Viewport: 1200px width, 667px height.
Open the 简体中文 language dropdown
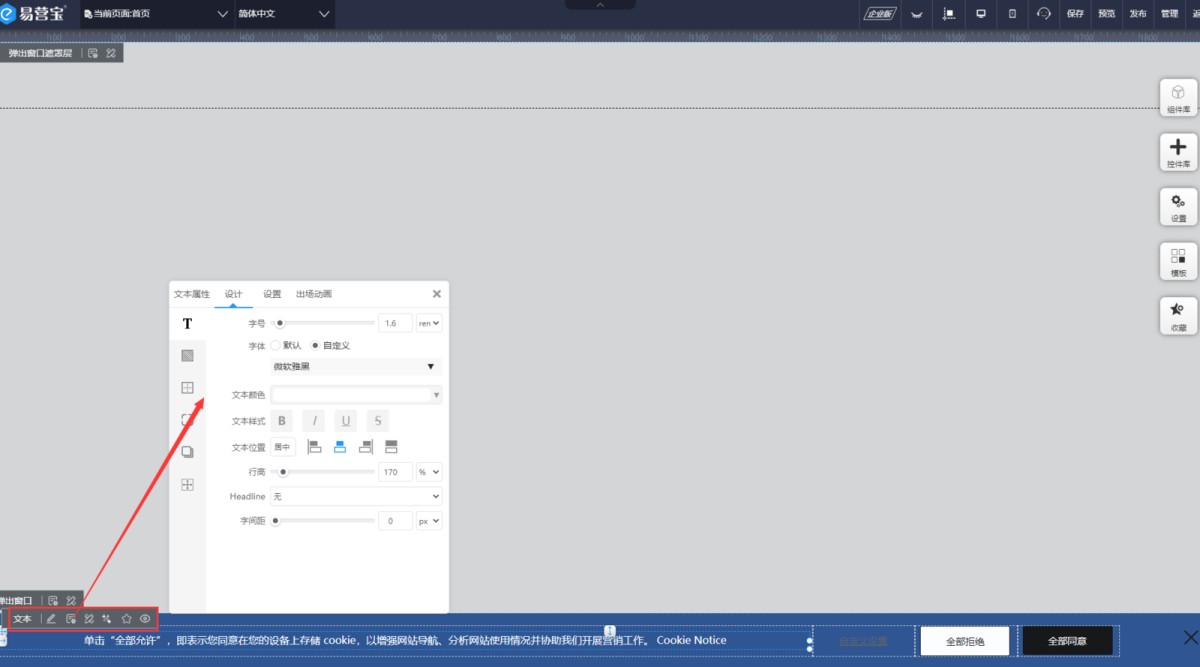click(283, 14)
